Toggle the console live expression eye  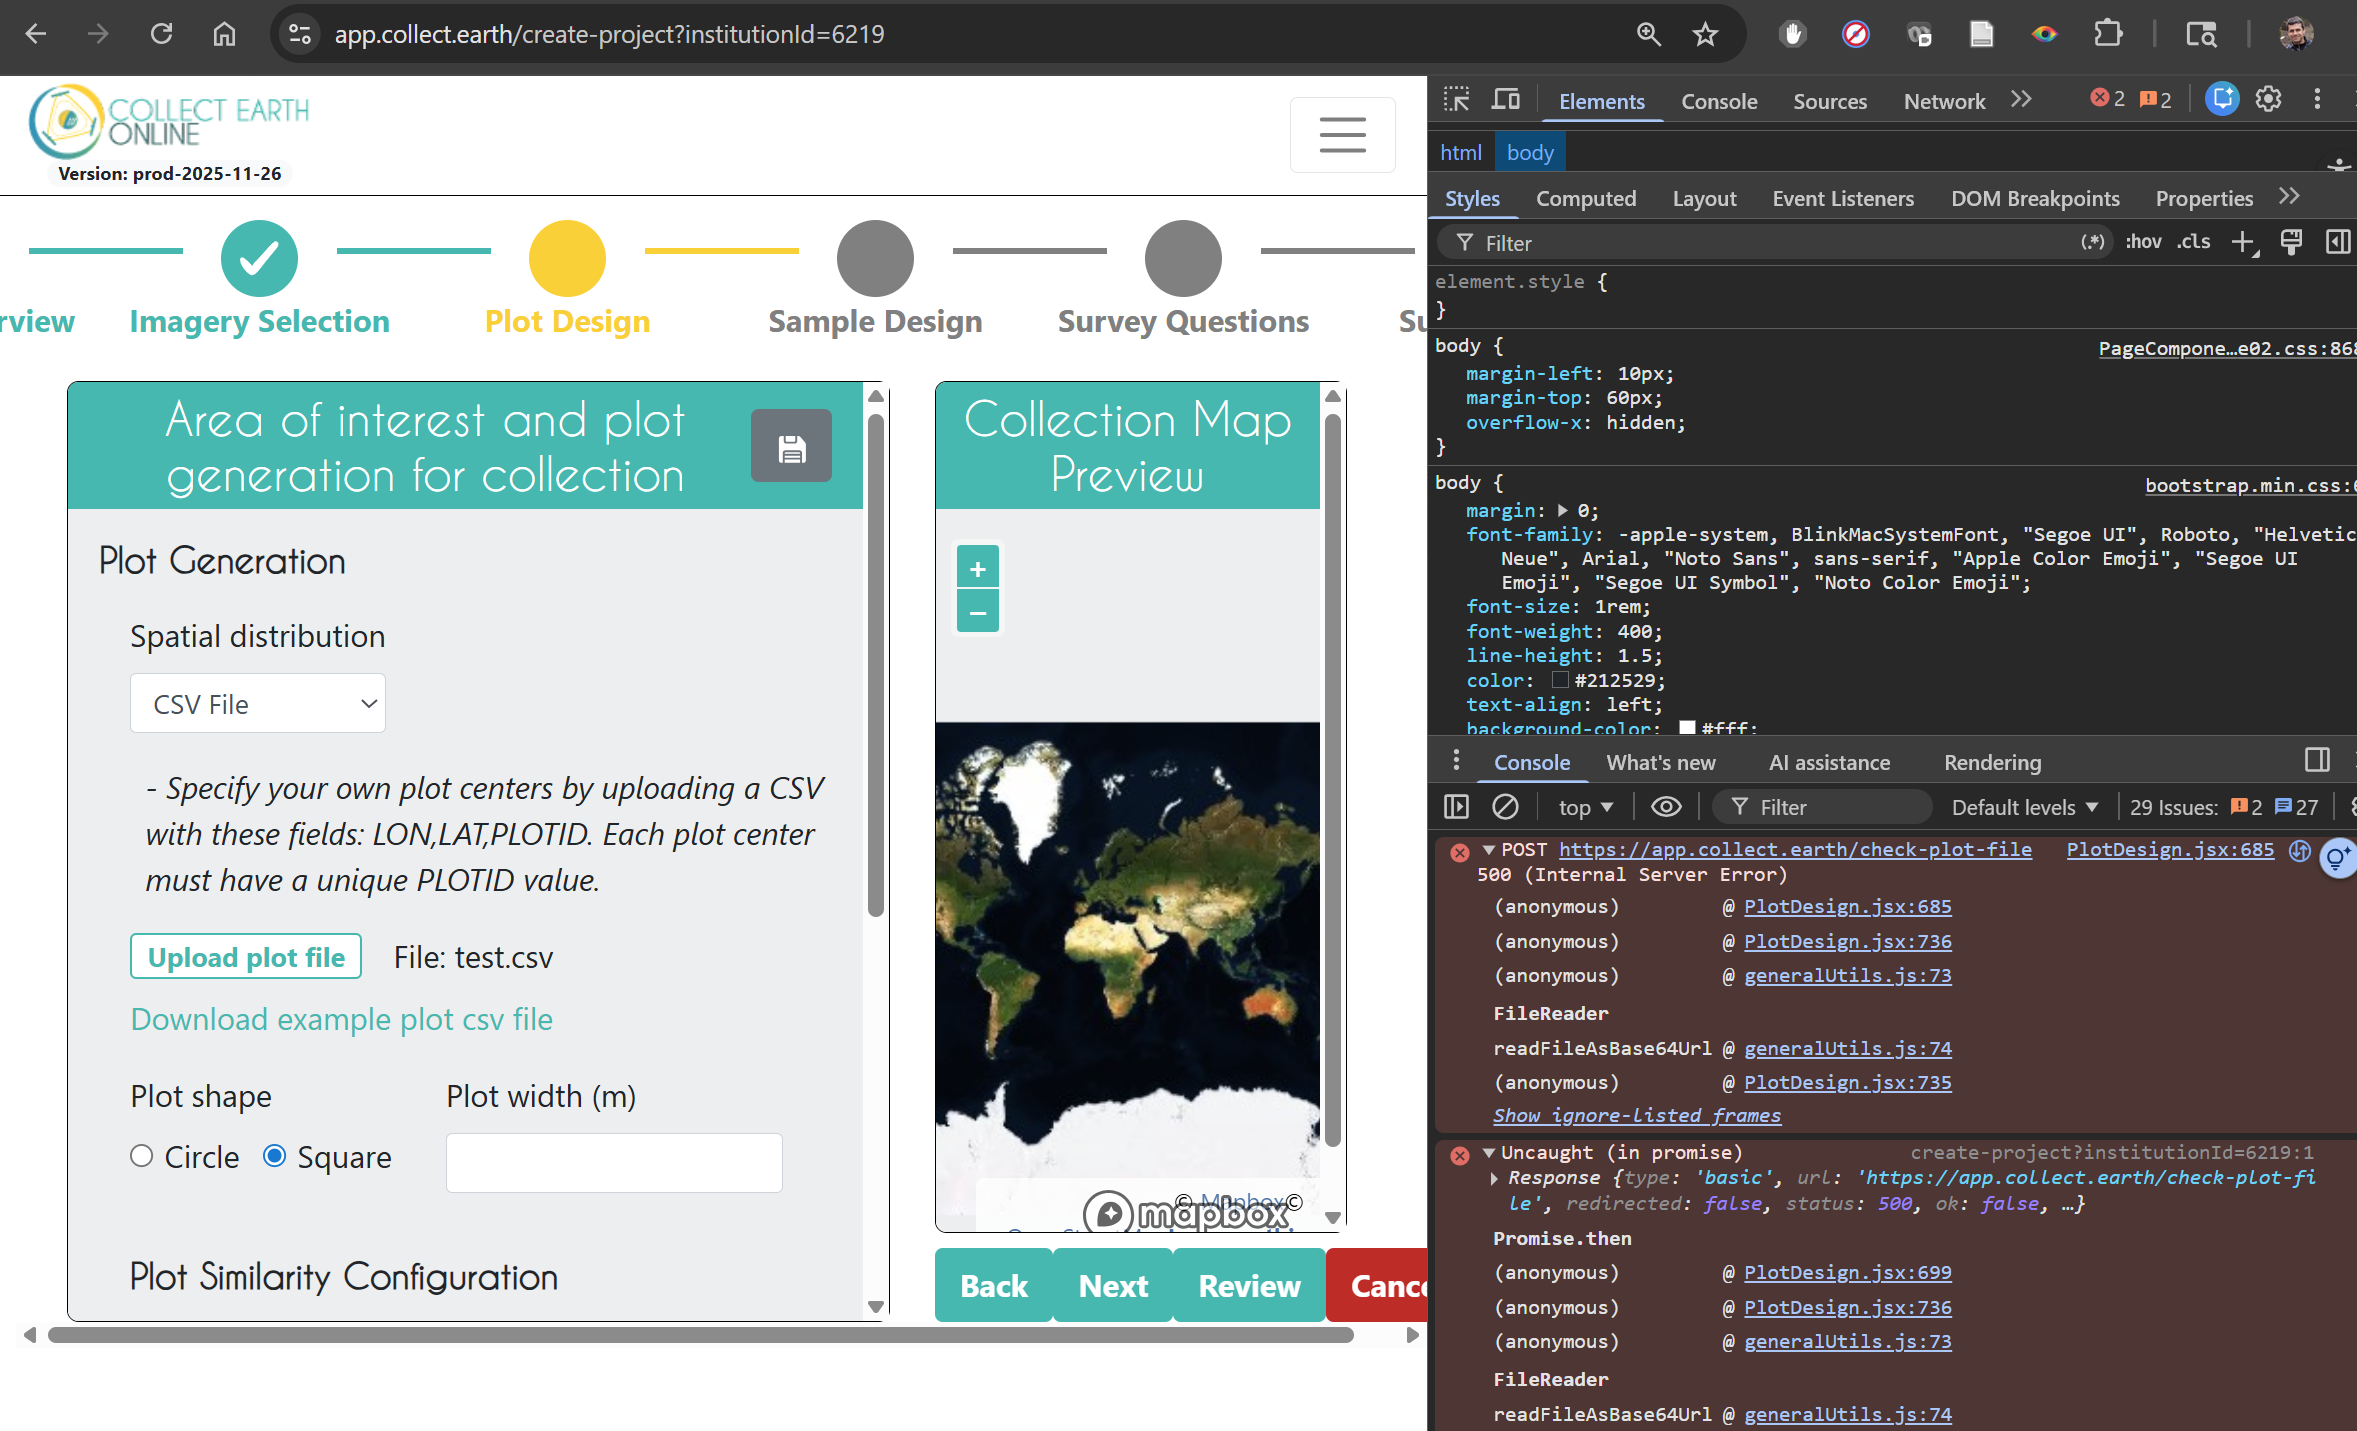(x=1665, y=807)
